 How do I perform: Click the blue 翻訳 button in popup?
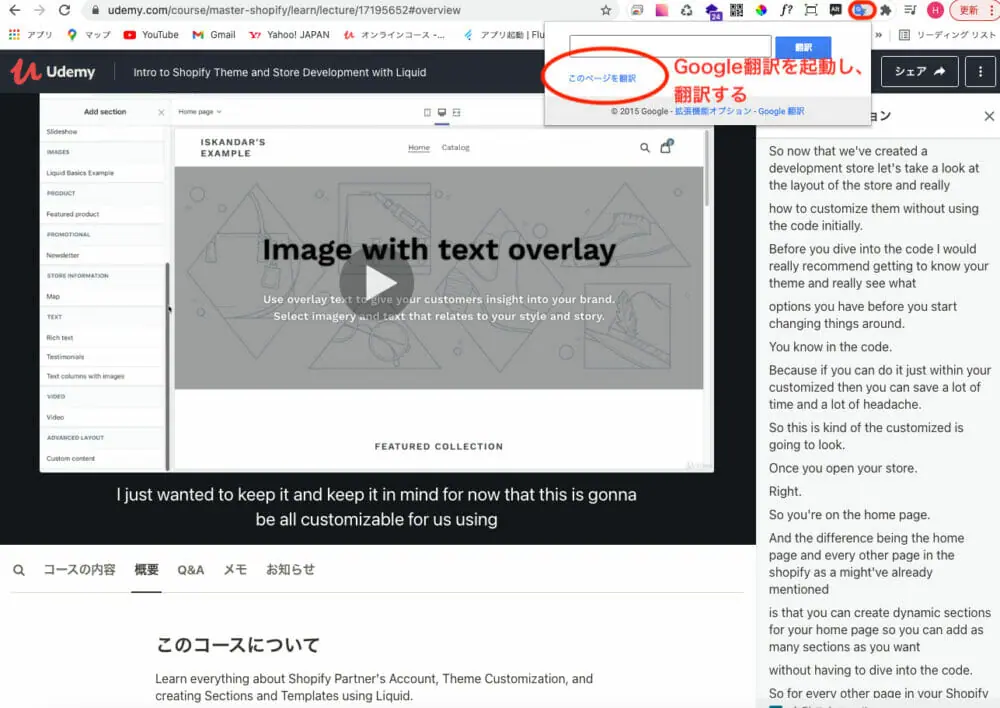(x=803, y=47)
